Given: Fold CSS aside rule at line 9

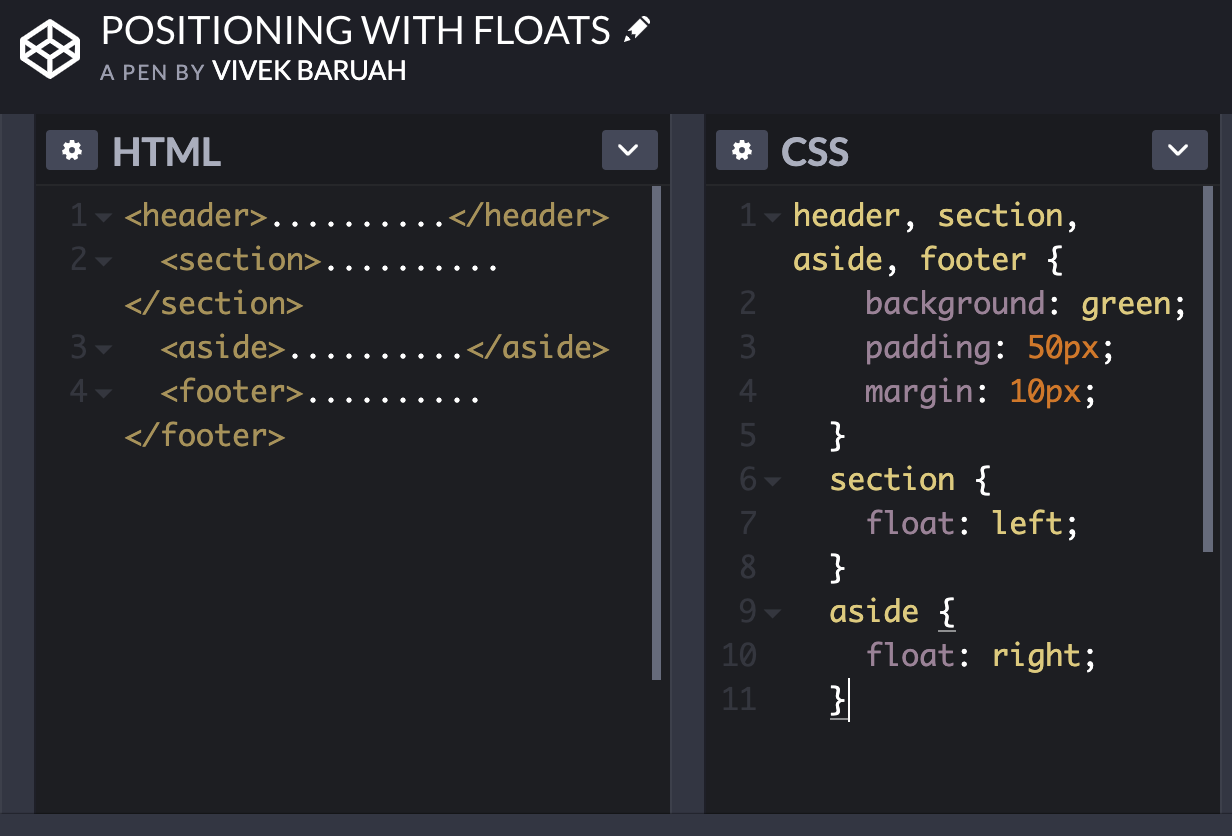Looking at the screenshot, I should pos(771,613).
